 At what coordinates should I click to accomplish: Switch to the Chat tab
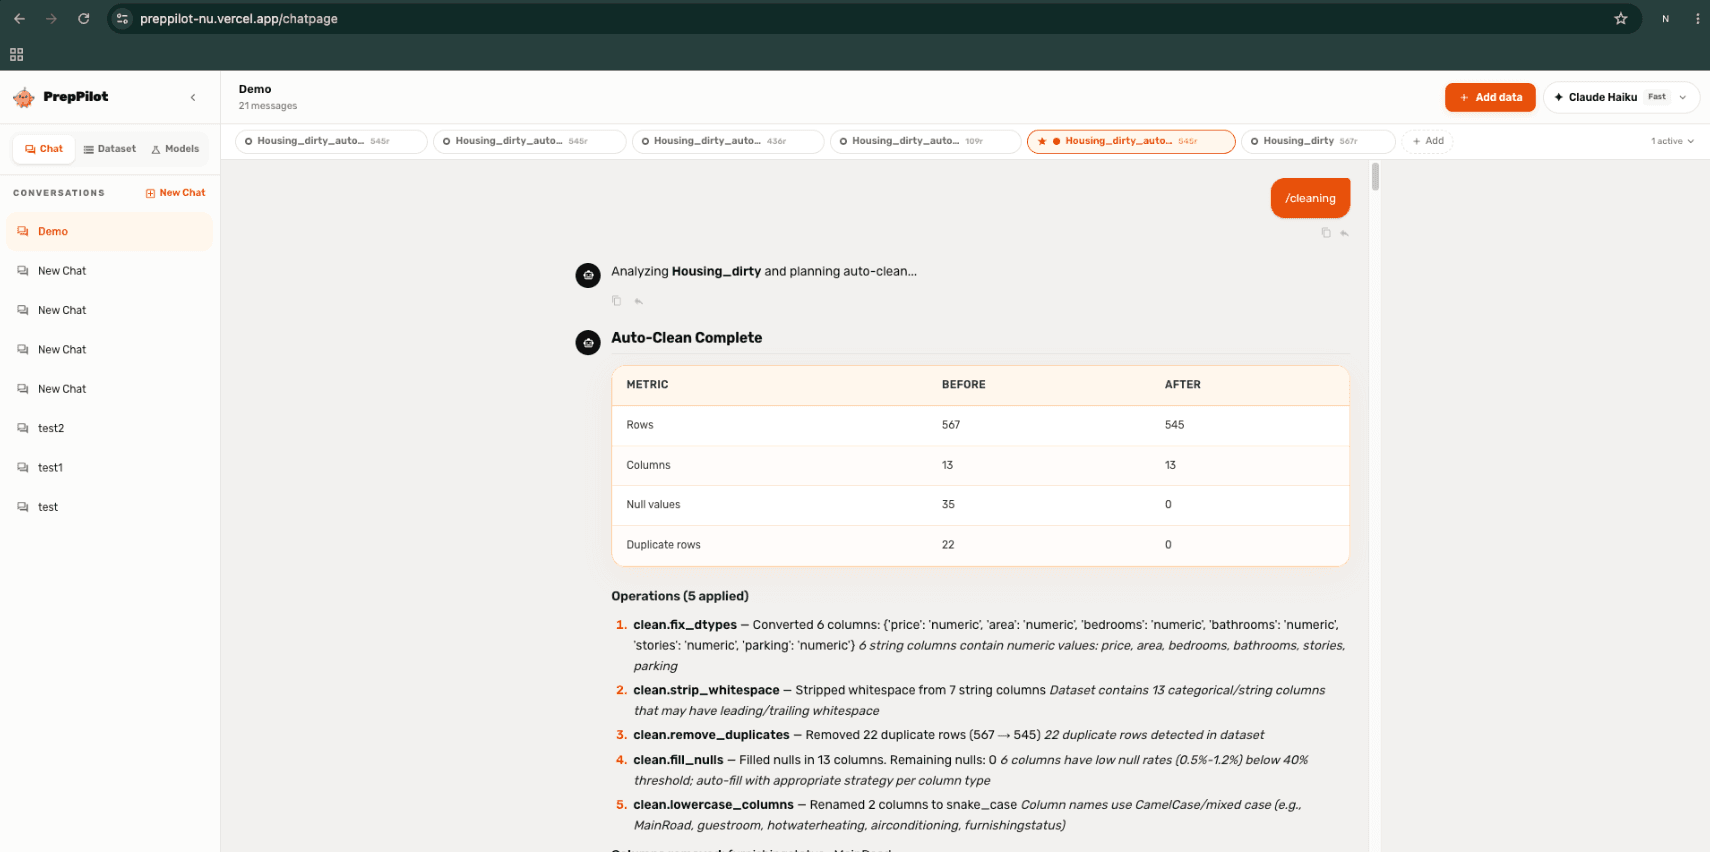click(44, 149)
